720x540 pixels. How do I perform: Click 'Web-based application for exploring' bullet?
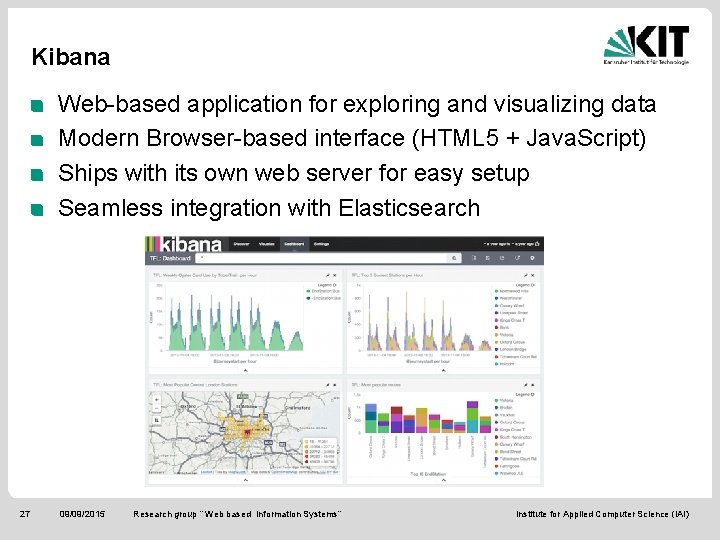pos(356,104)
